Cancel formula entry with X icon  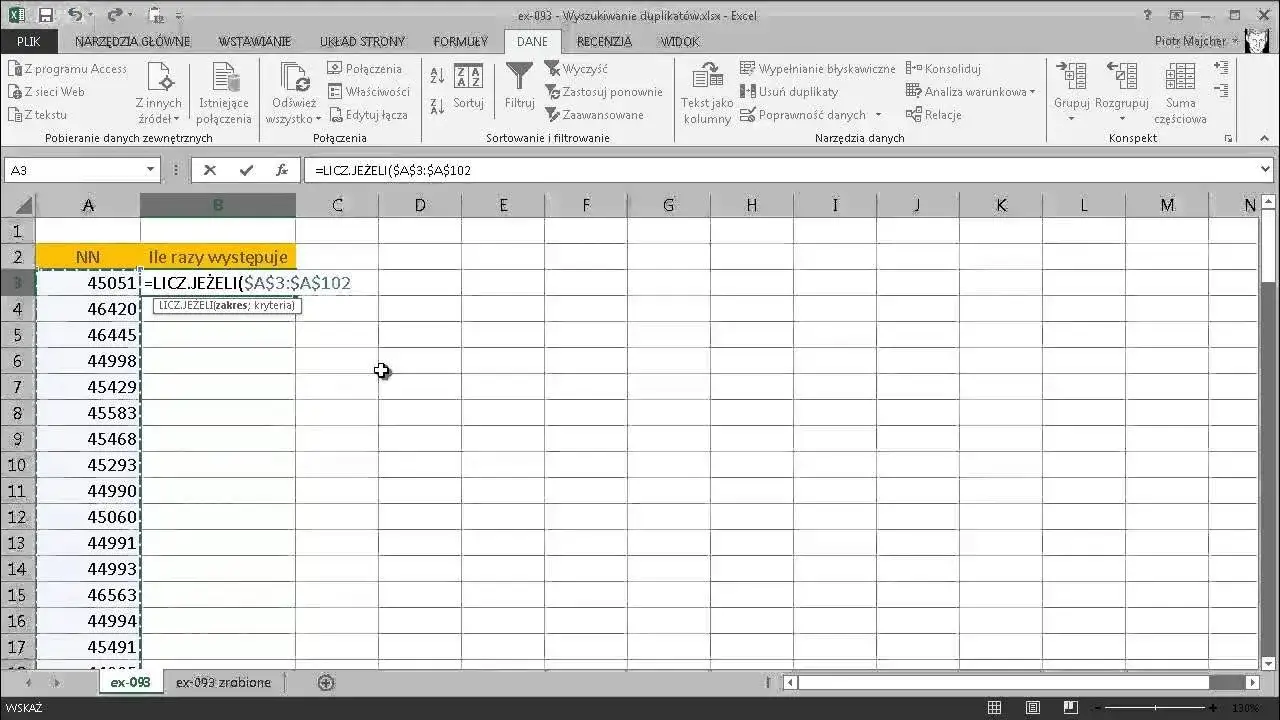coord(210,170)
